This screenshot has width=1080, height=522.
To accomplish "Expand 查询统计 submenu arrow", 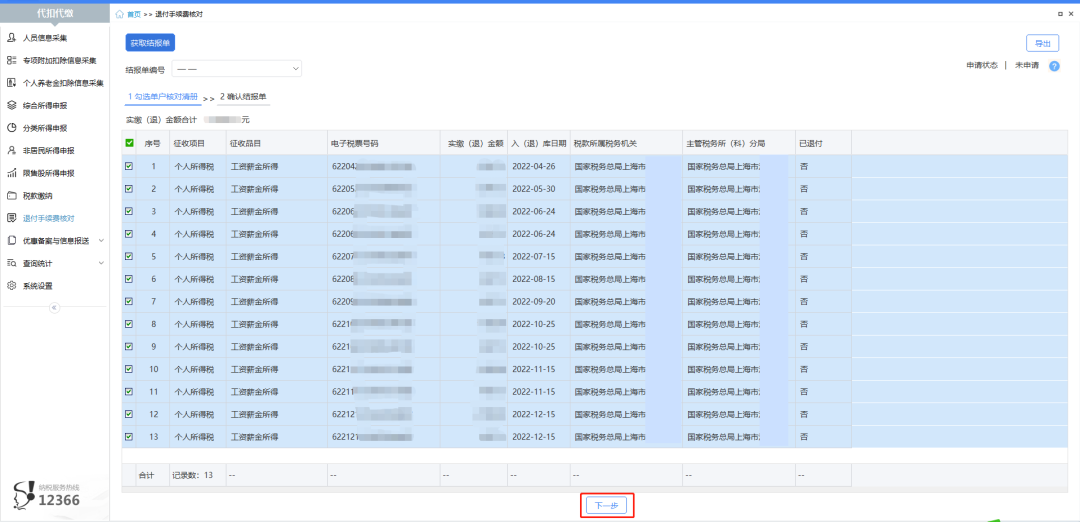I will (101, 263).
